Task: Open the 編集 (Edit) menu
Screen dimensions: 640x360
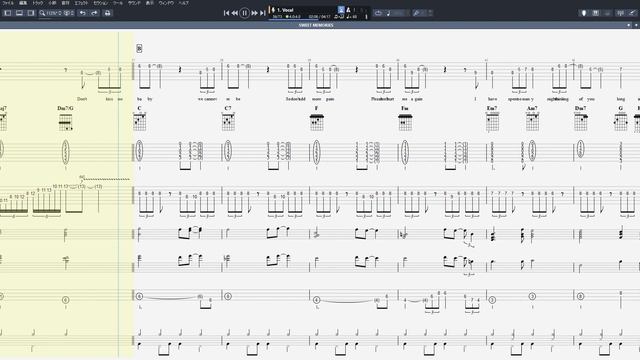Action: [23, 3]
